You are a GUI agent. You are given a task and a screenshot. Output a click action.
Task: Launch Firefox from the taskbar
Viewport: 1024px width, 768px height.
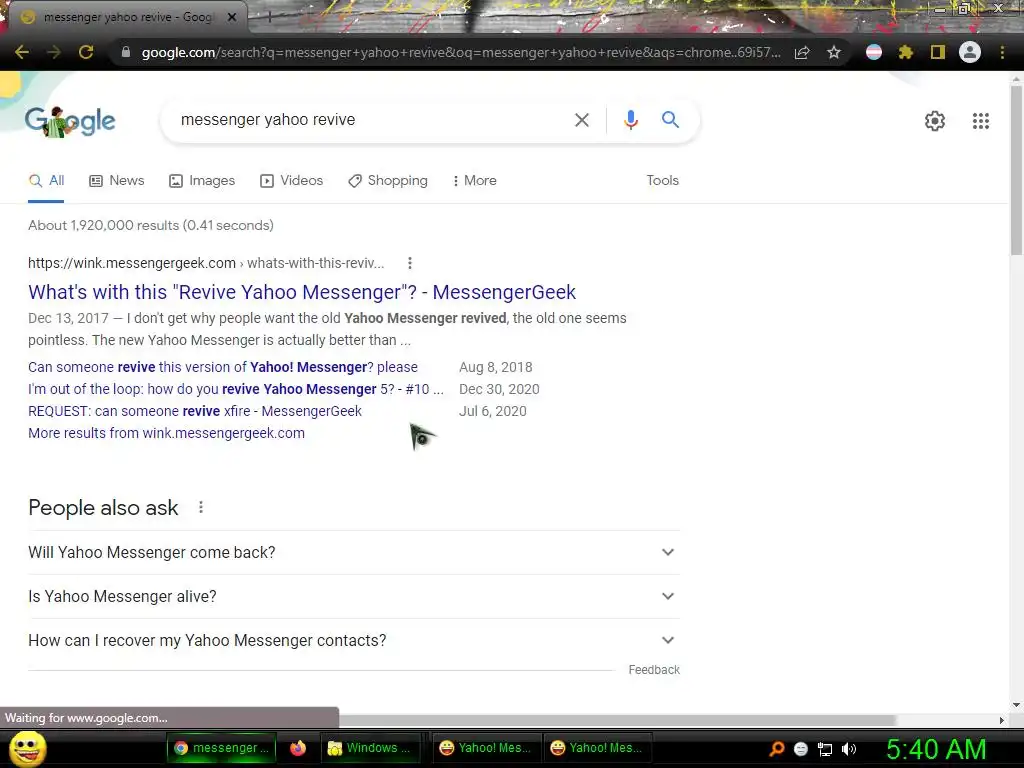tap(298, 748)
